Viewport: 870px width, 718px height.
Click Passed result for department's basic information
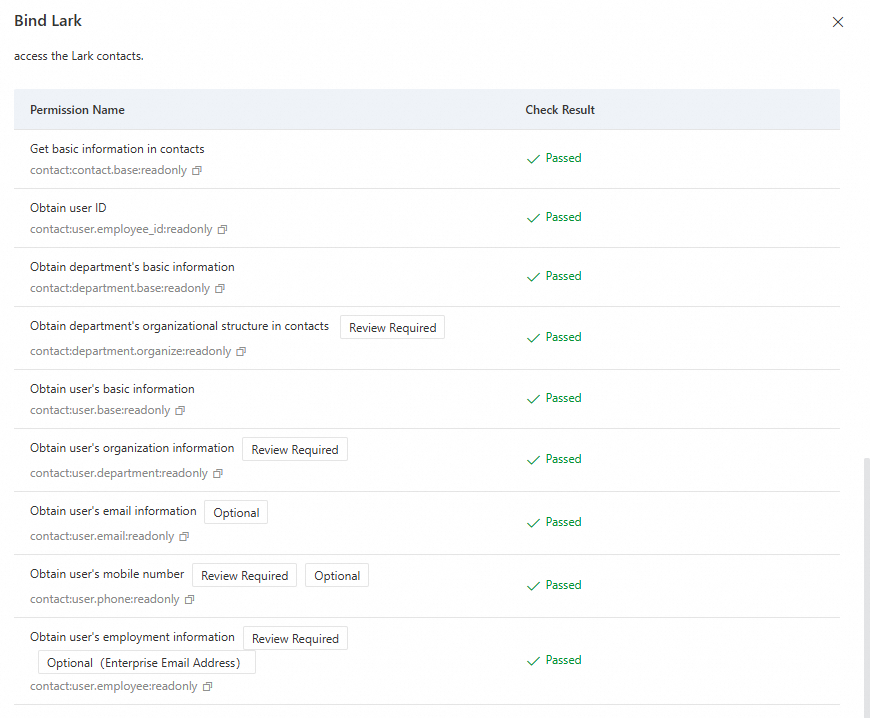554,276
